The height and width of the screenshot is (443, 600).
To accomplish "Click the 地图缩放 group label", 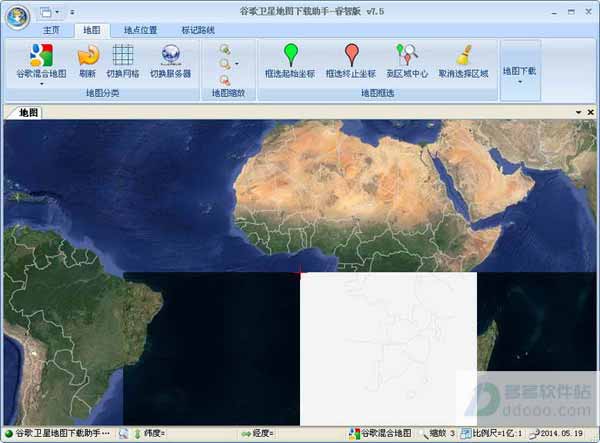I will click(x=228, y=93).
